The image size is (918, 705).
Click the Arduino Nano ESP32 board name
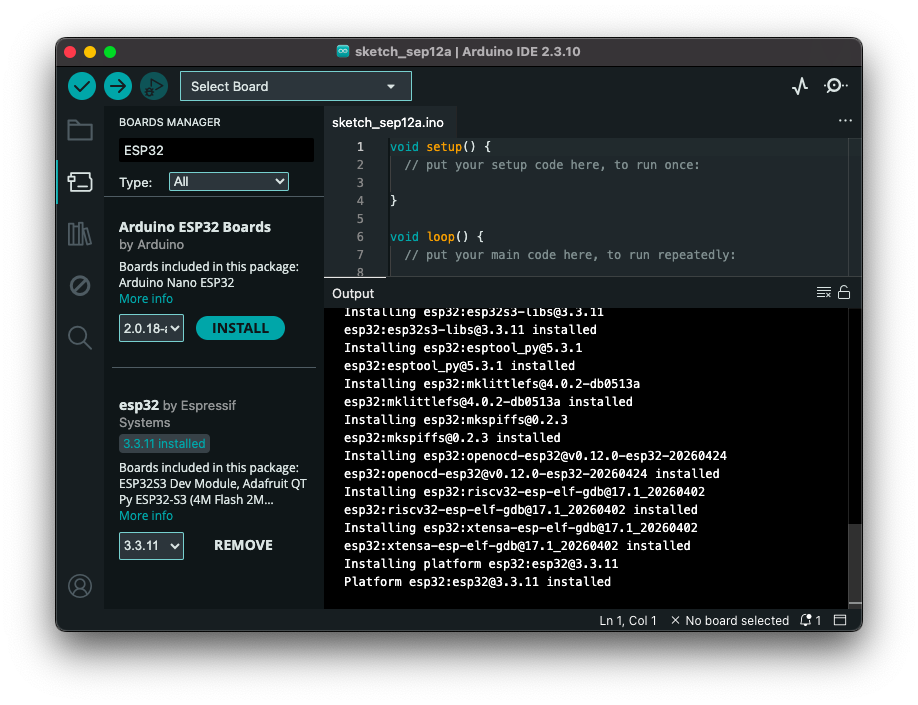(x=176, y=283)
